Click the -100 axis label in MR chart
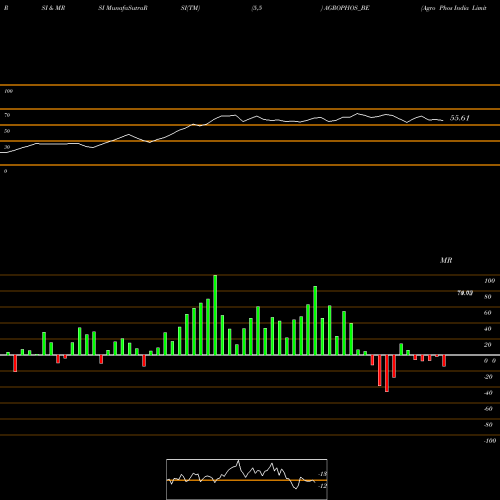The width and height of the screenshot is (500, 500). coord(490,441)
